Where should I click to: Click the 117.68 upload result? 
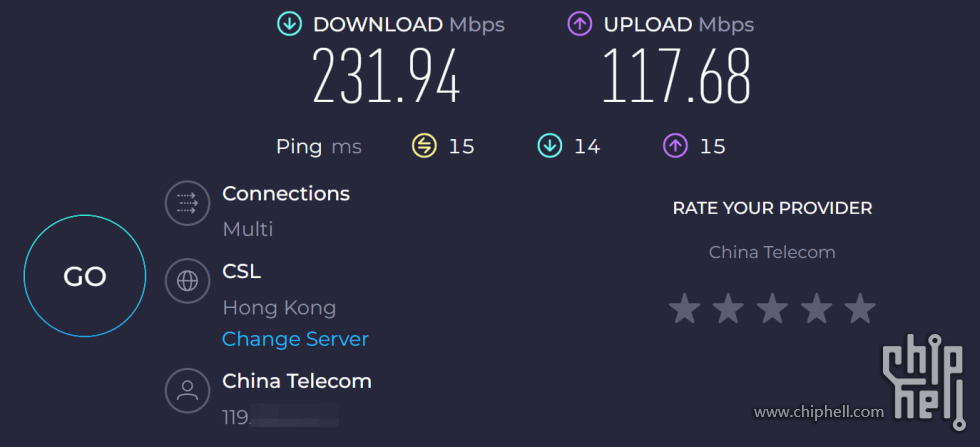click(x=676, y=76)
